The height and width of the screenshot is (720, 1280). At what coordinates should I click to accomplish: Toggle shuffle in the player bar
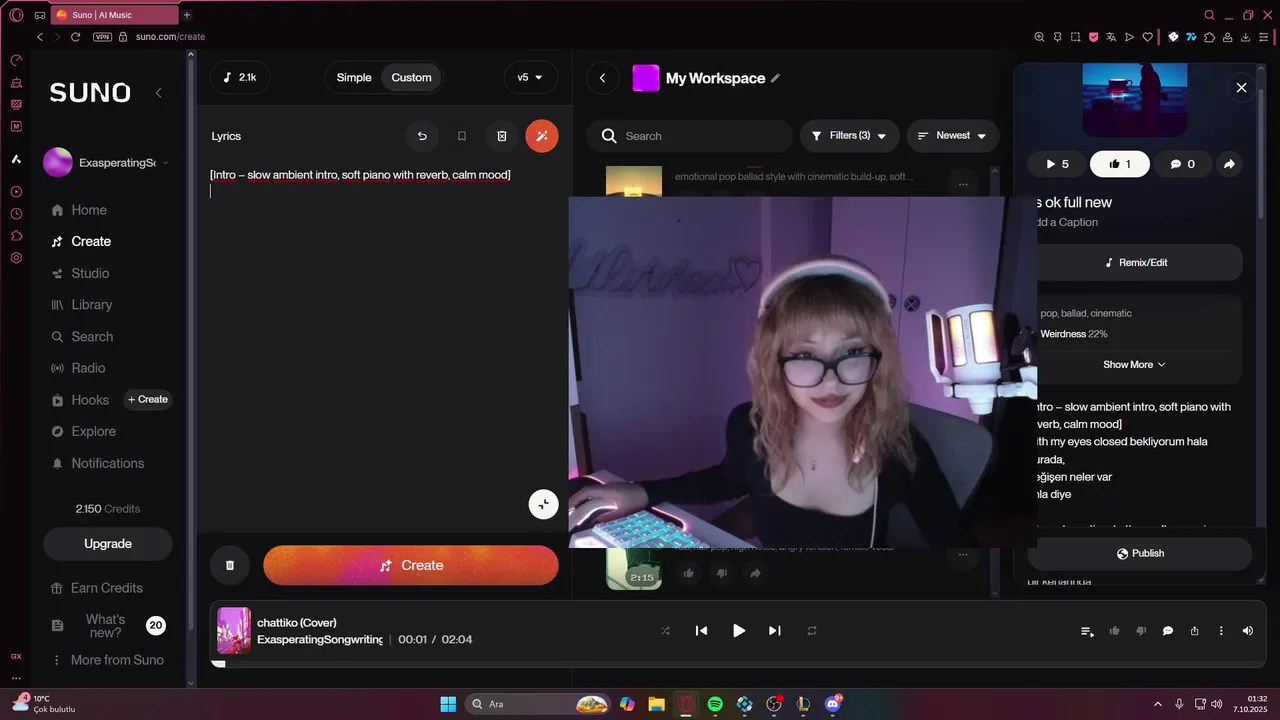(665, 631)
